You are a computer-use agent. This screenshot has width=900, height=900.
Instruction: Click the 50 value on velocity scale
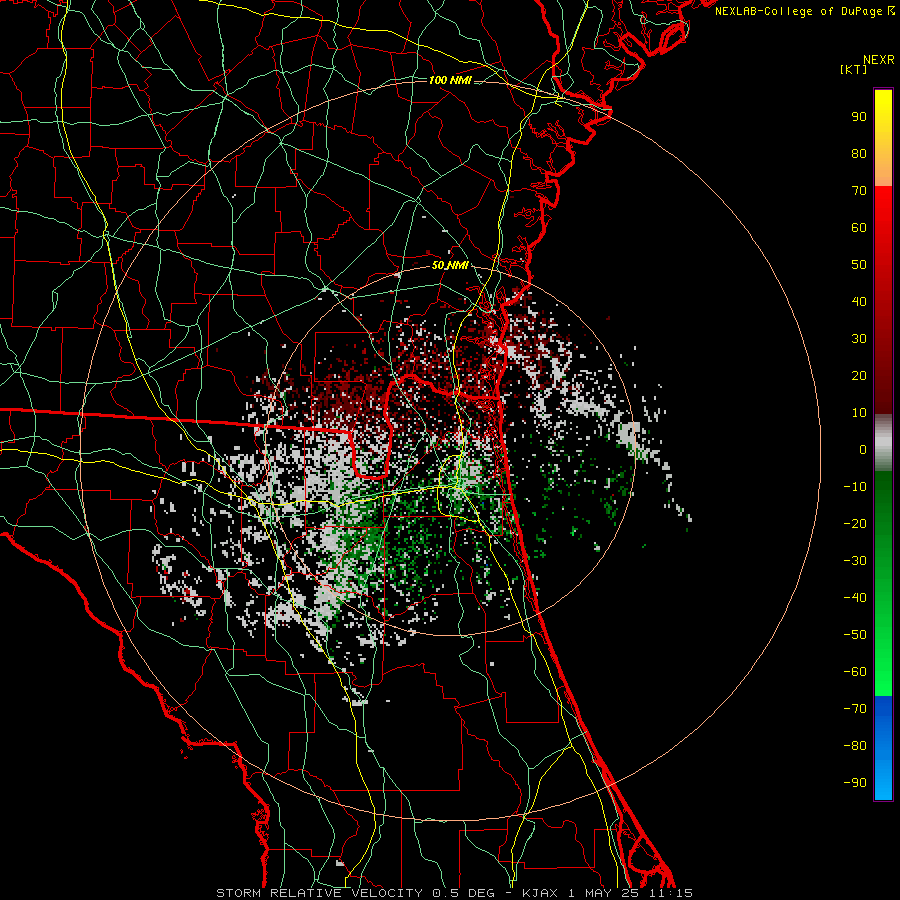[x=859, y=265]
